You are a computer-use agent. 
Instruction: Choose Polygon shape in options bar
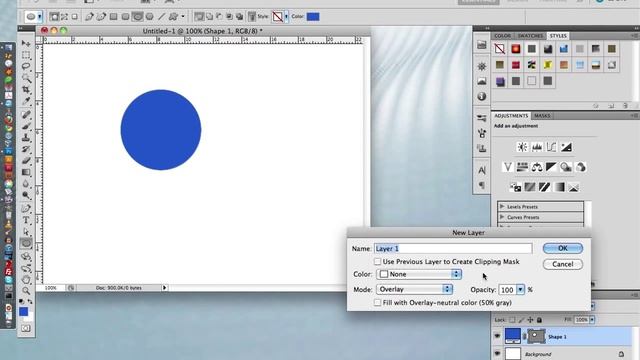click(x=149, y=17)
